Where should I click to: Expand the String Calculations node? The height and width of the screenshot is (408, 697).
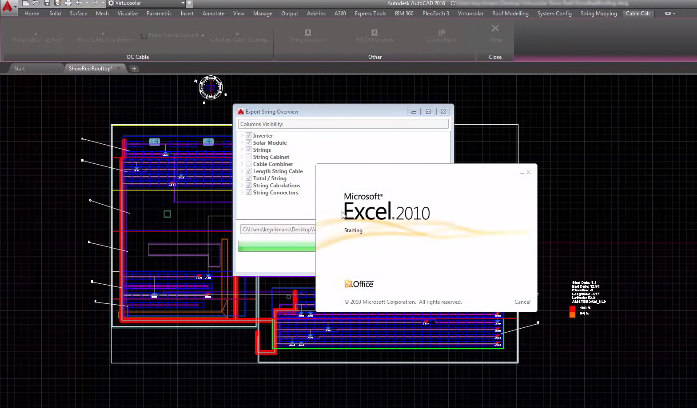coord(242,185)
